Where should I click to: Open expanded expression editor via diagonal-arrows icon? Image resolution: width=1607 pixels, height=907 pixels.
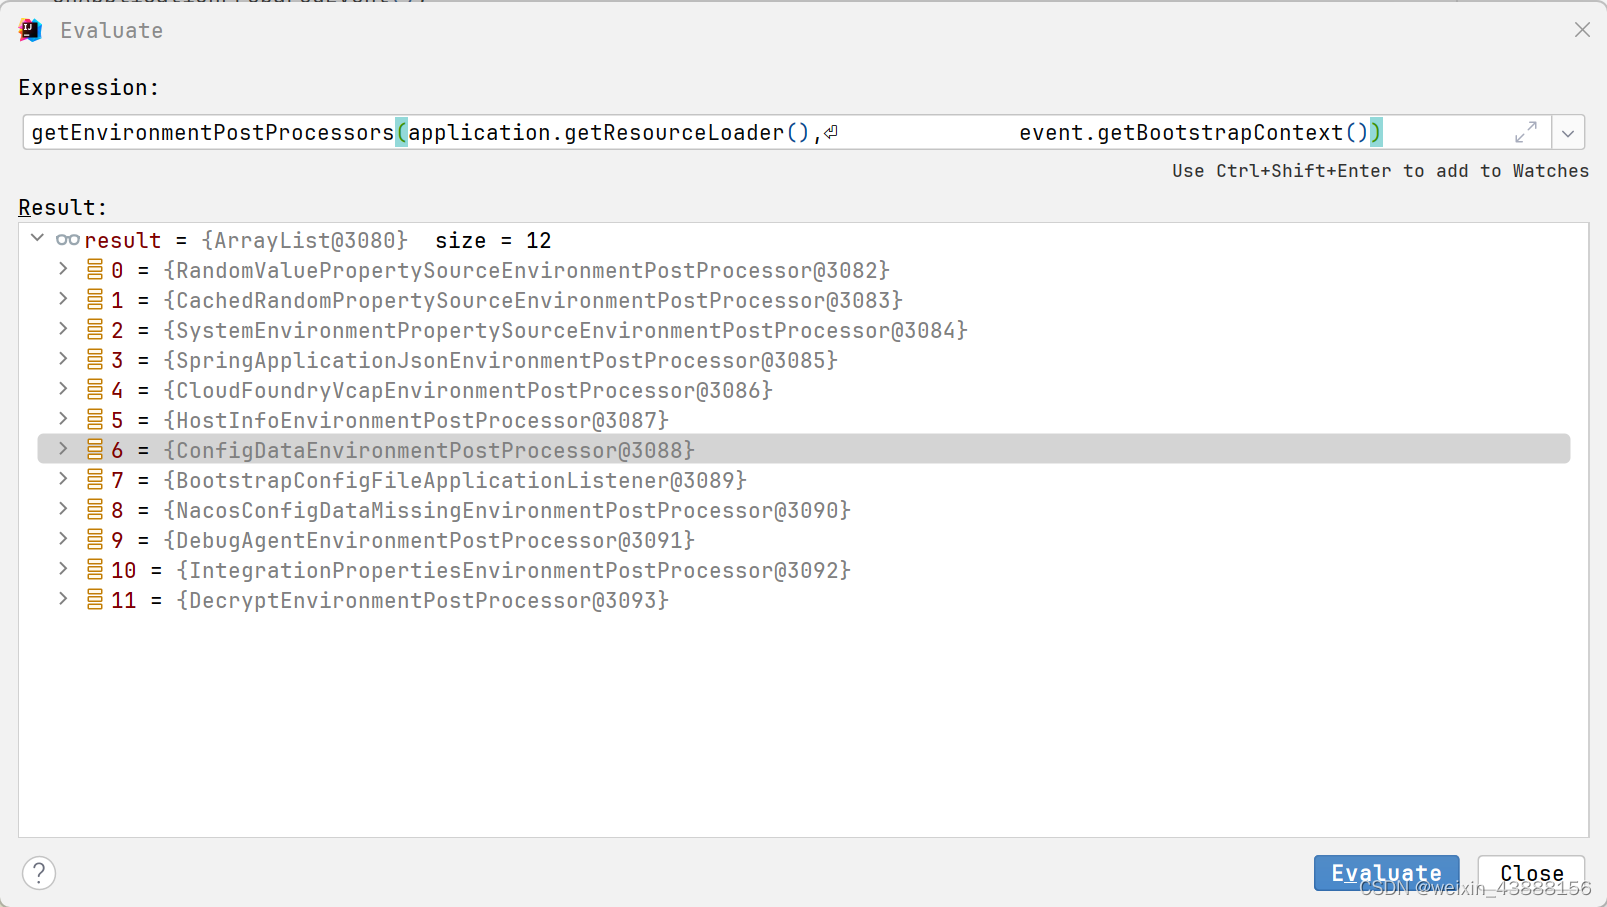tap(1524, 131)
